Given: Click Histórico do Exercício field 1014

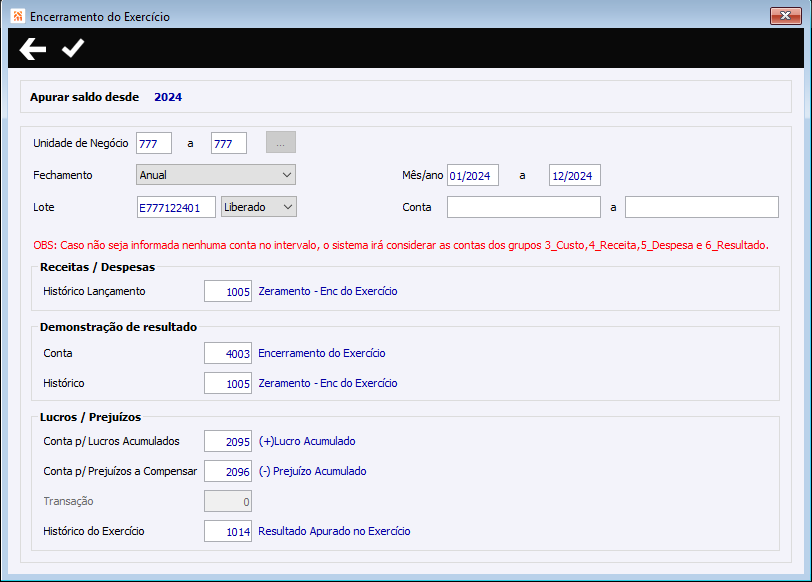Looking at the screenshot, I should (228, 531).
